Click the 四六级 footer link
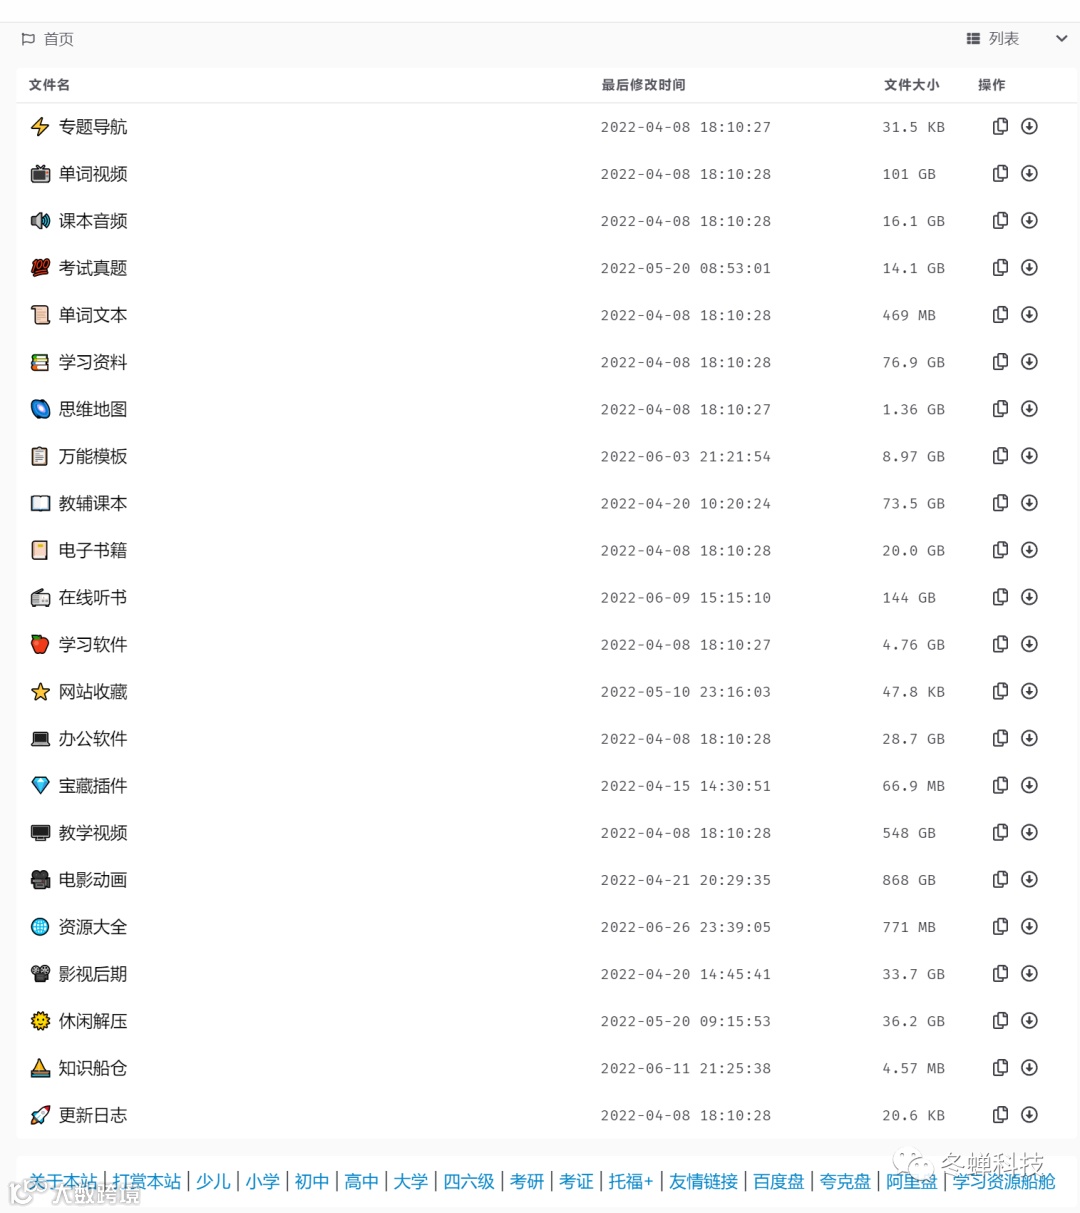Image resolution: width=1080 pixels, height=1213 pixels. click(468, 1182)
